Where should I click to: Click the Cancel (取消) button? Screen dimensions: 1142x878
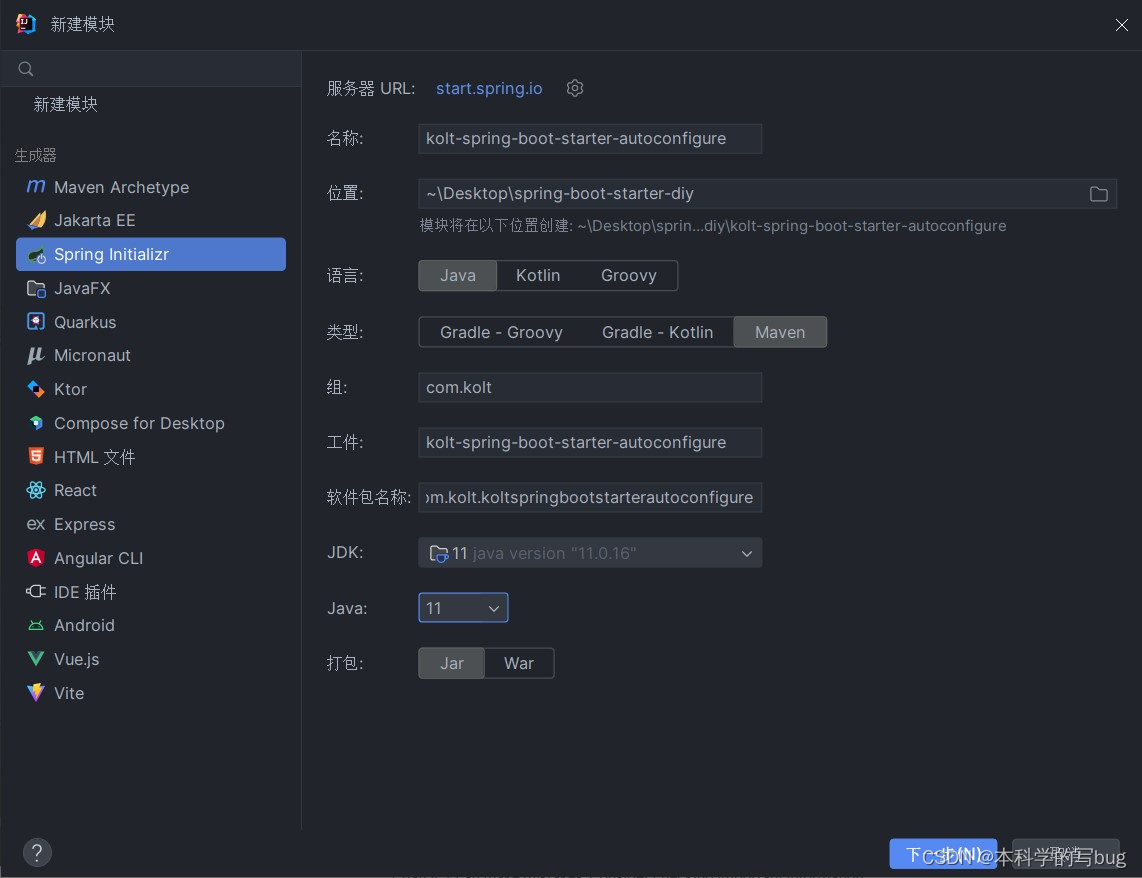click(x=1066, y=854)
